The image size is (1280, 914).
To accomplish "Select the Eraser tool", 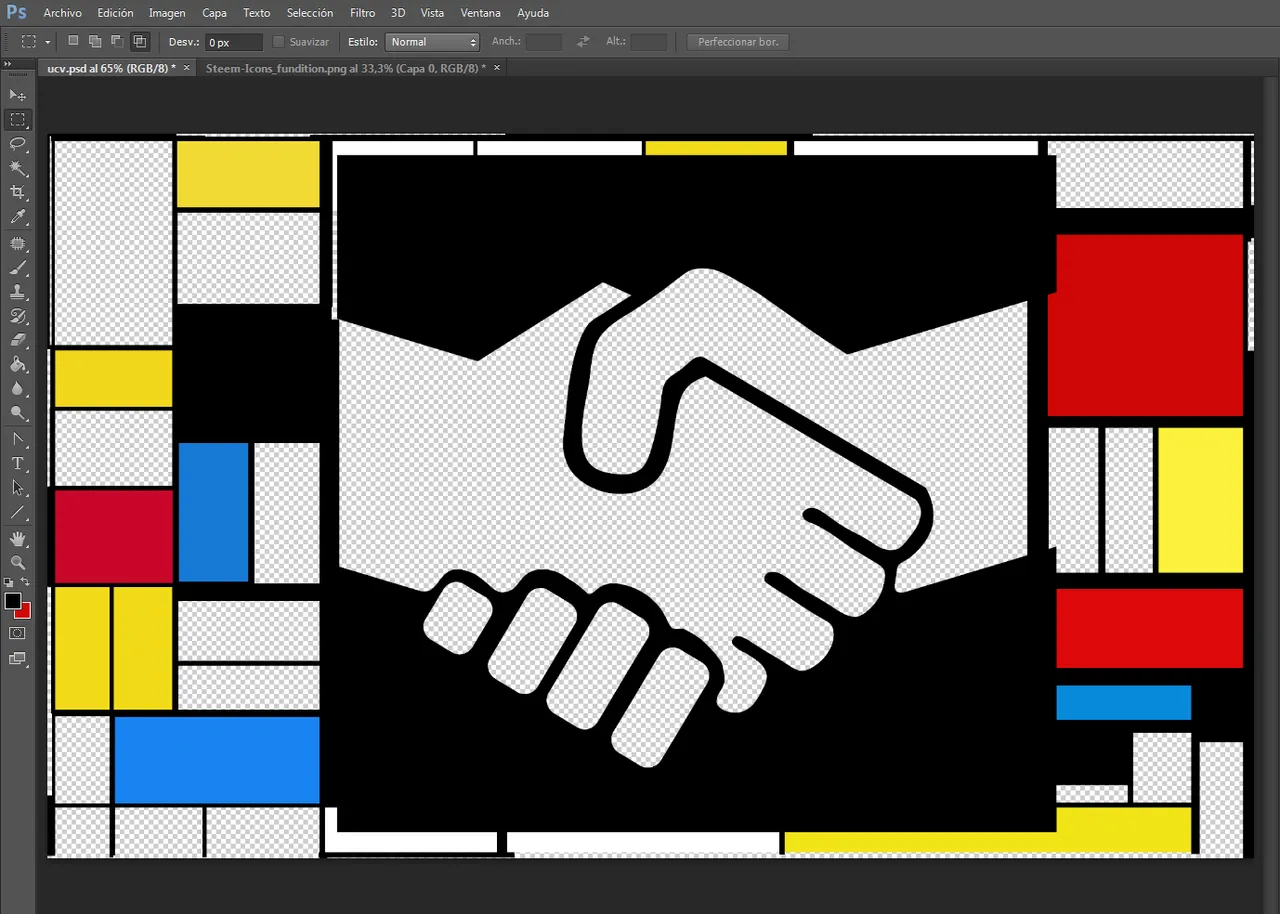I will click(17, 340).
